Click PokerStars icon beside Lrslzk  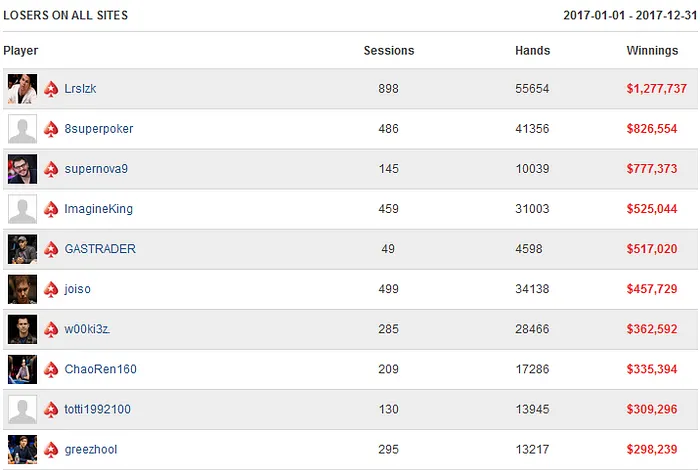tap(51, 89)
